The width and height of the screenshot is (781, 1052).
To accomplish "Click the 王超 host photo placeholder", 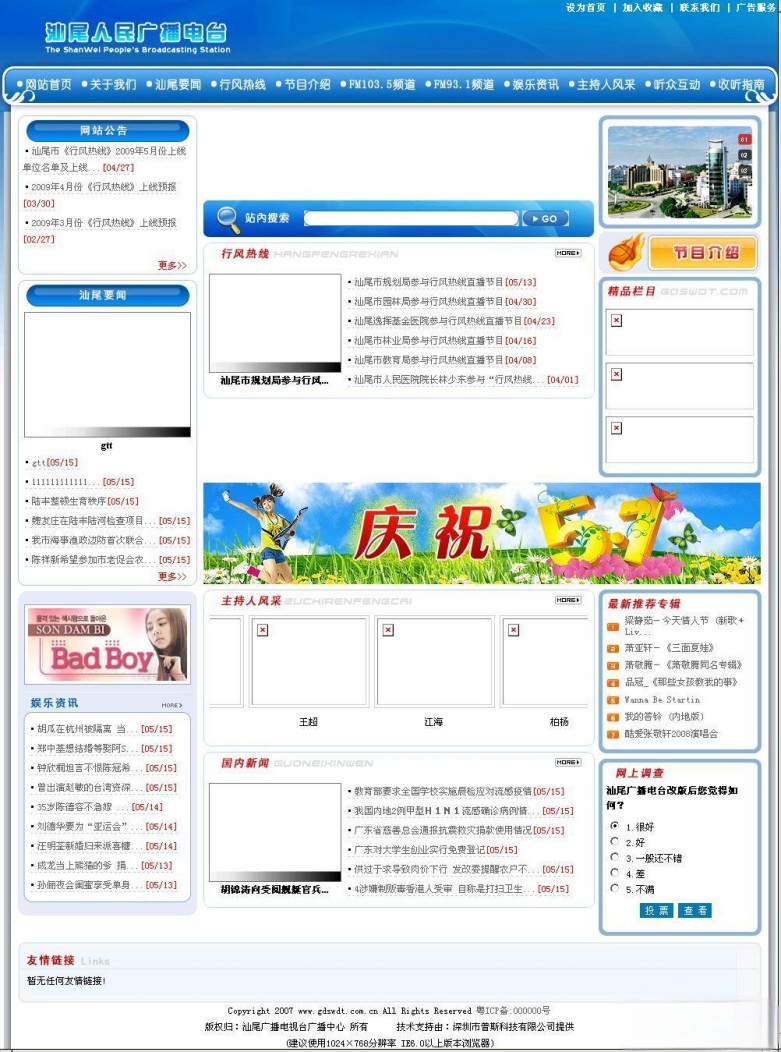I will [x=308, y=662].
